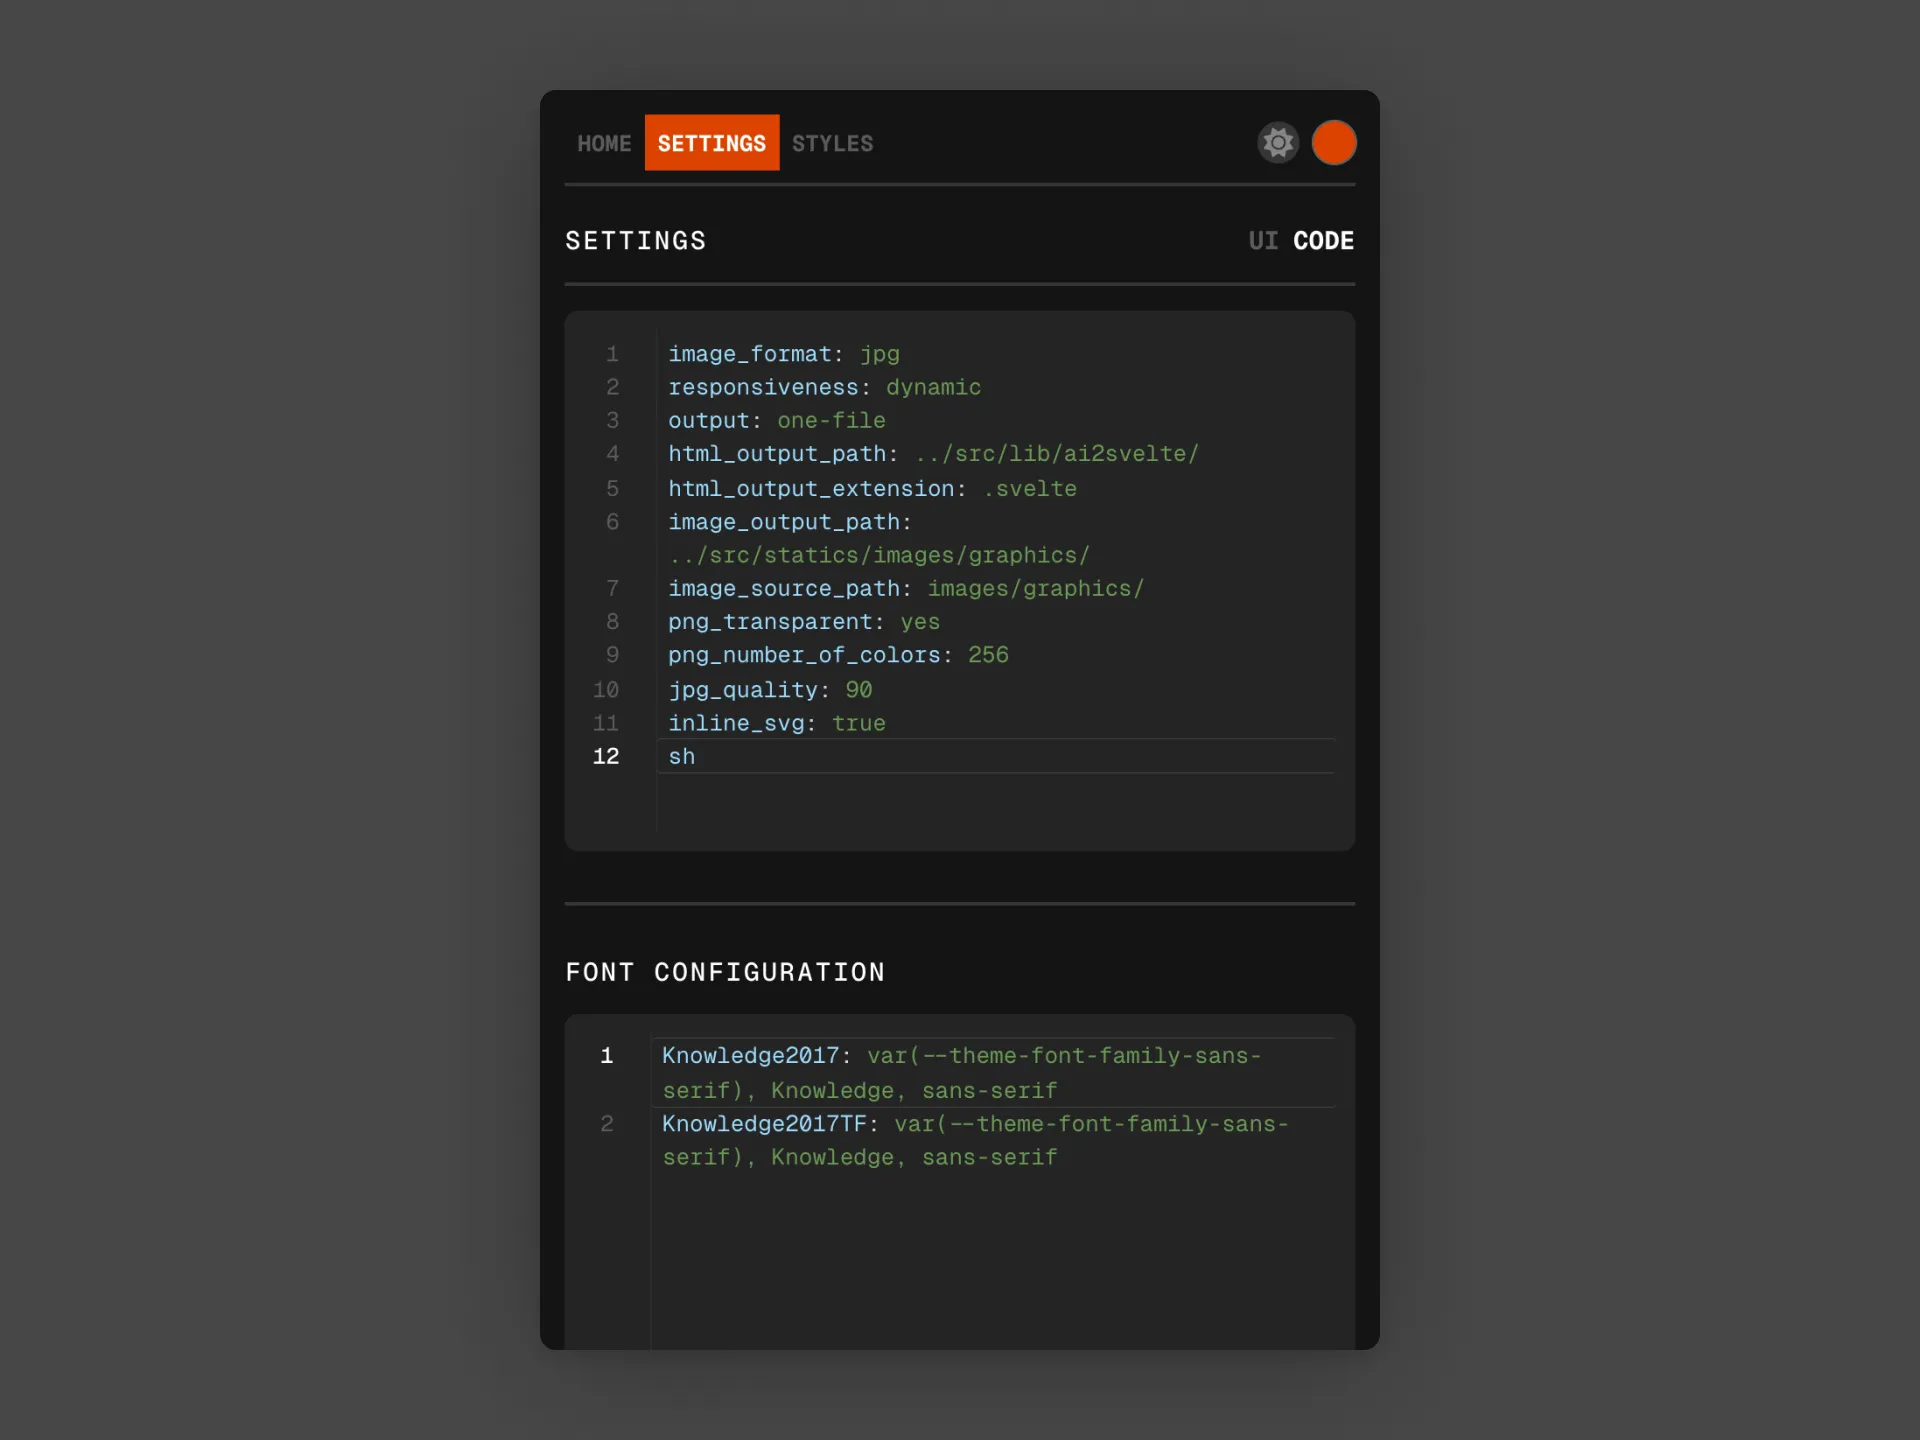The width and height of the screenshot is (1920, 1440).
Task: Click the FONT CONFIGURATION heading
Action: [725, 972]
